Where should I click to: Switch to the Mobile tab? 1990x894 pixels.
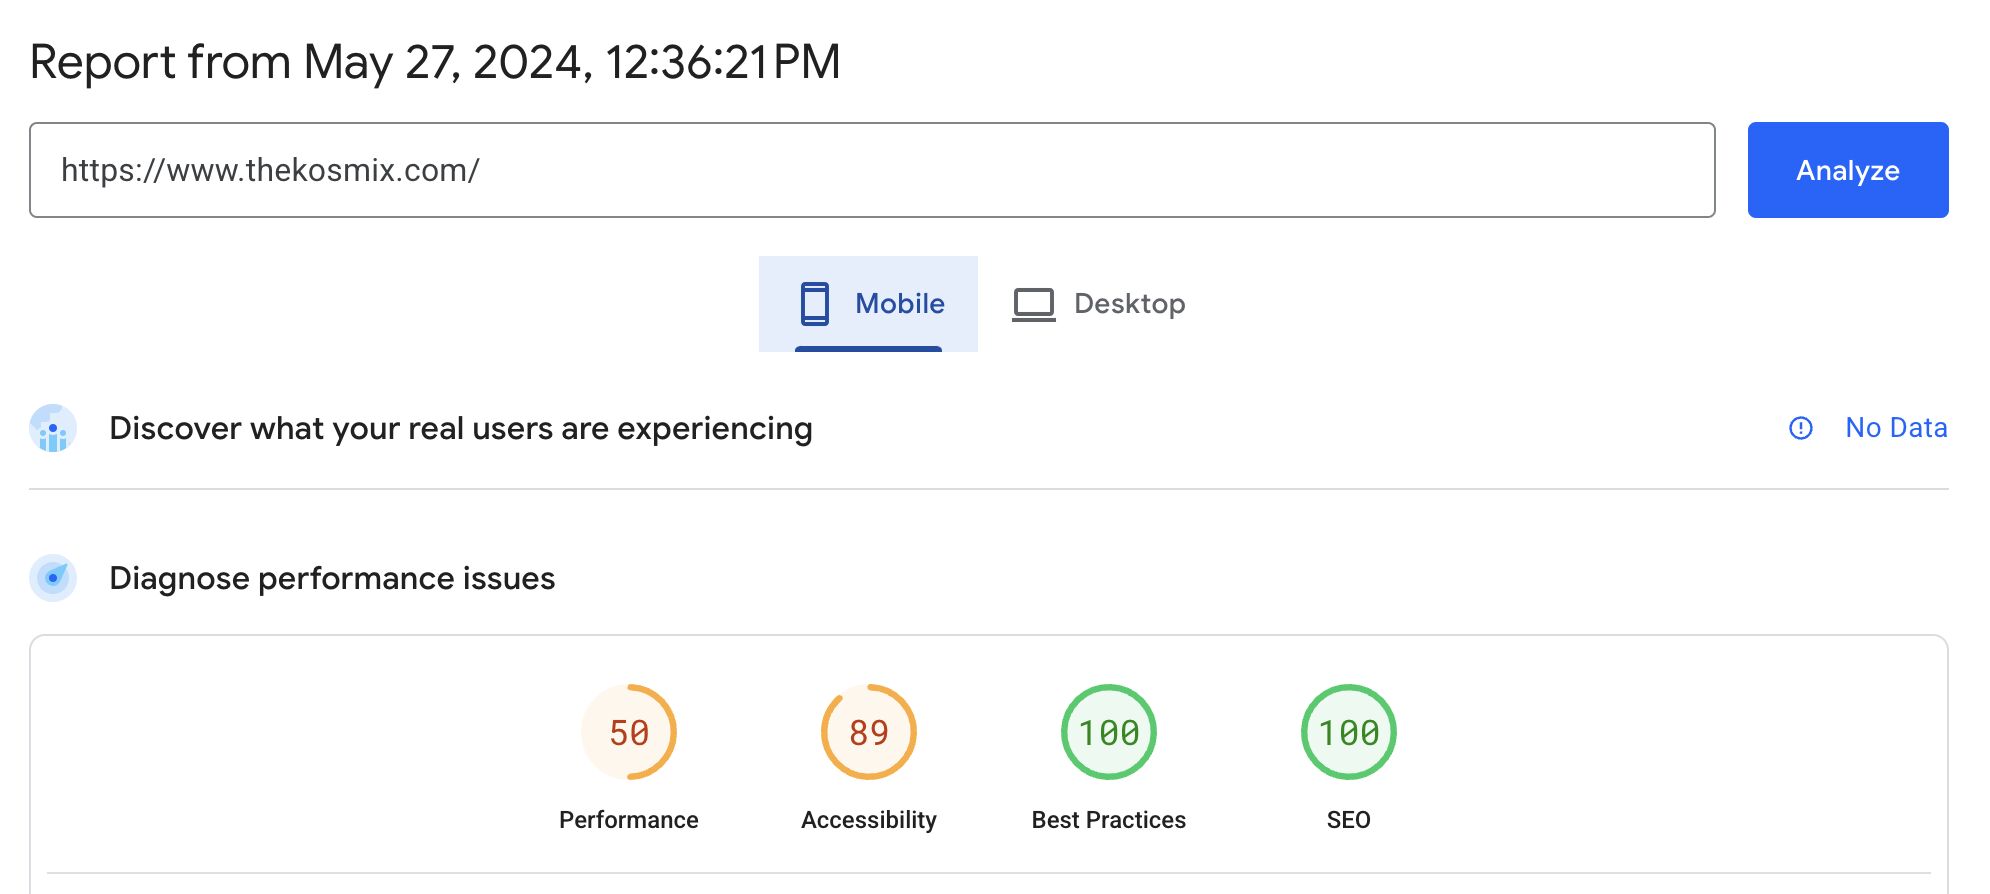tap(868, 304)
